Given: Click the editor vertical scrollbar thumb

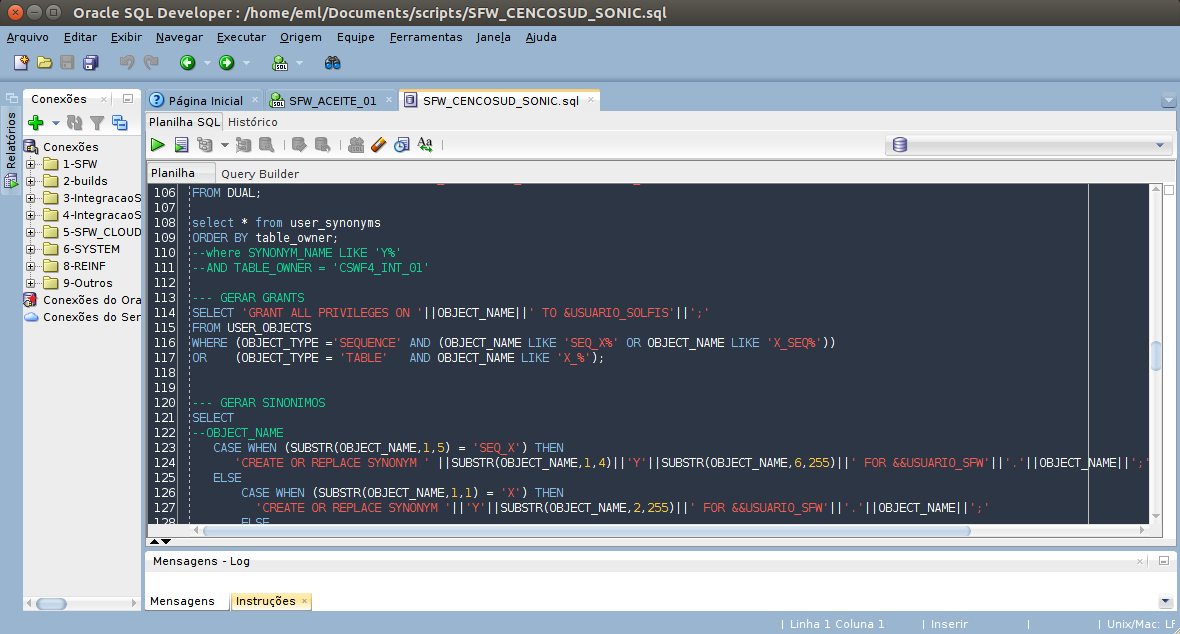Looking at the screenshot, I should 1156,355.
